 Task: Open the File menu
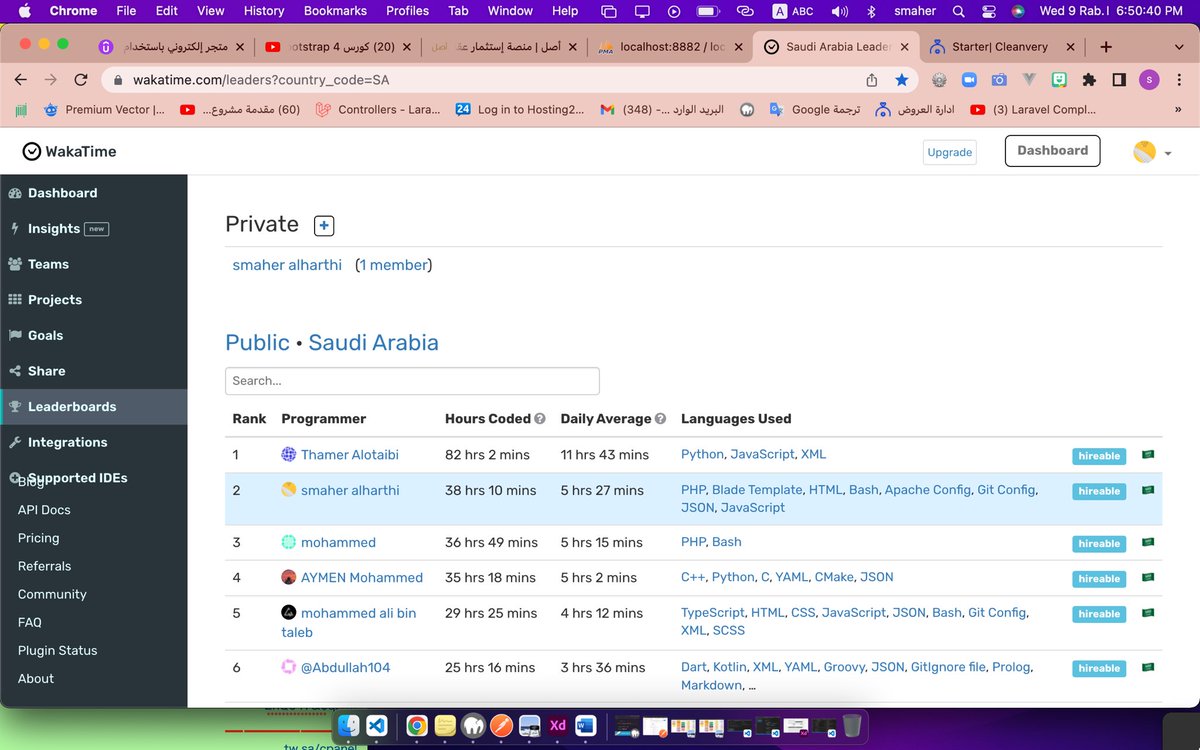click(x=126, y=11)
